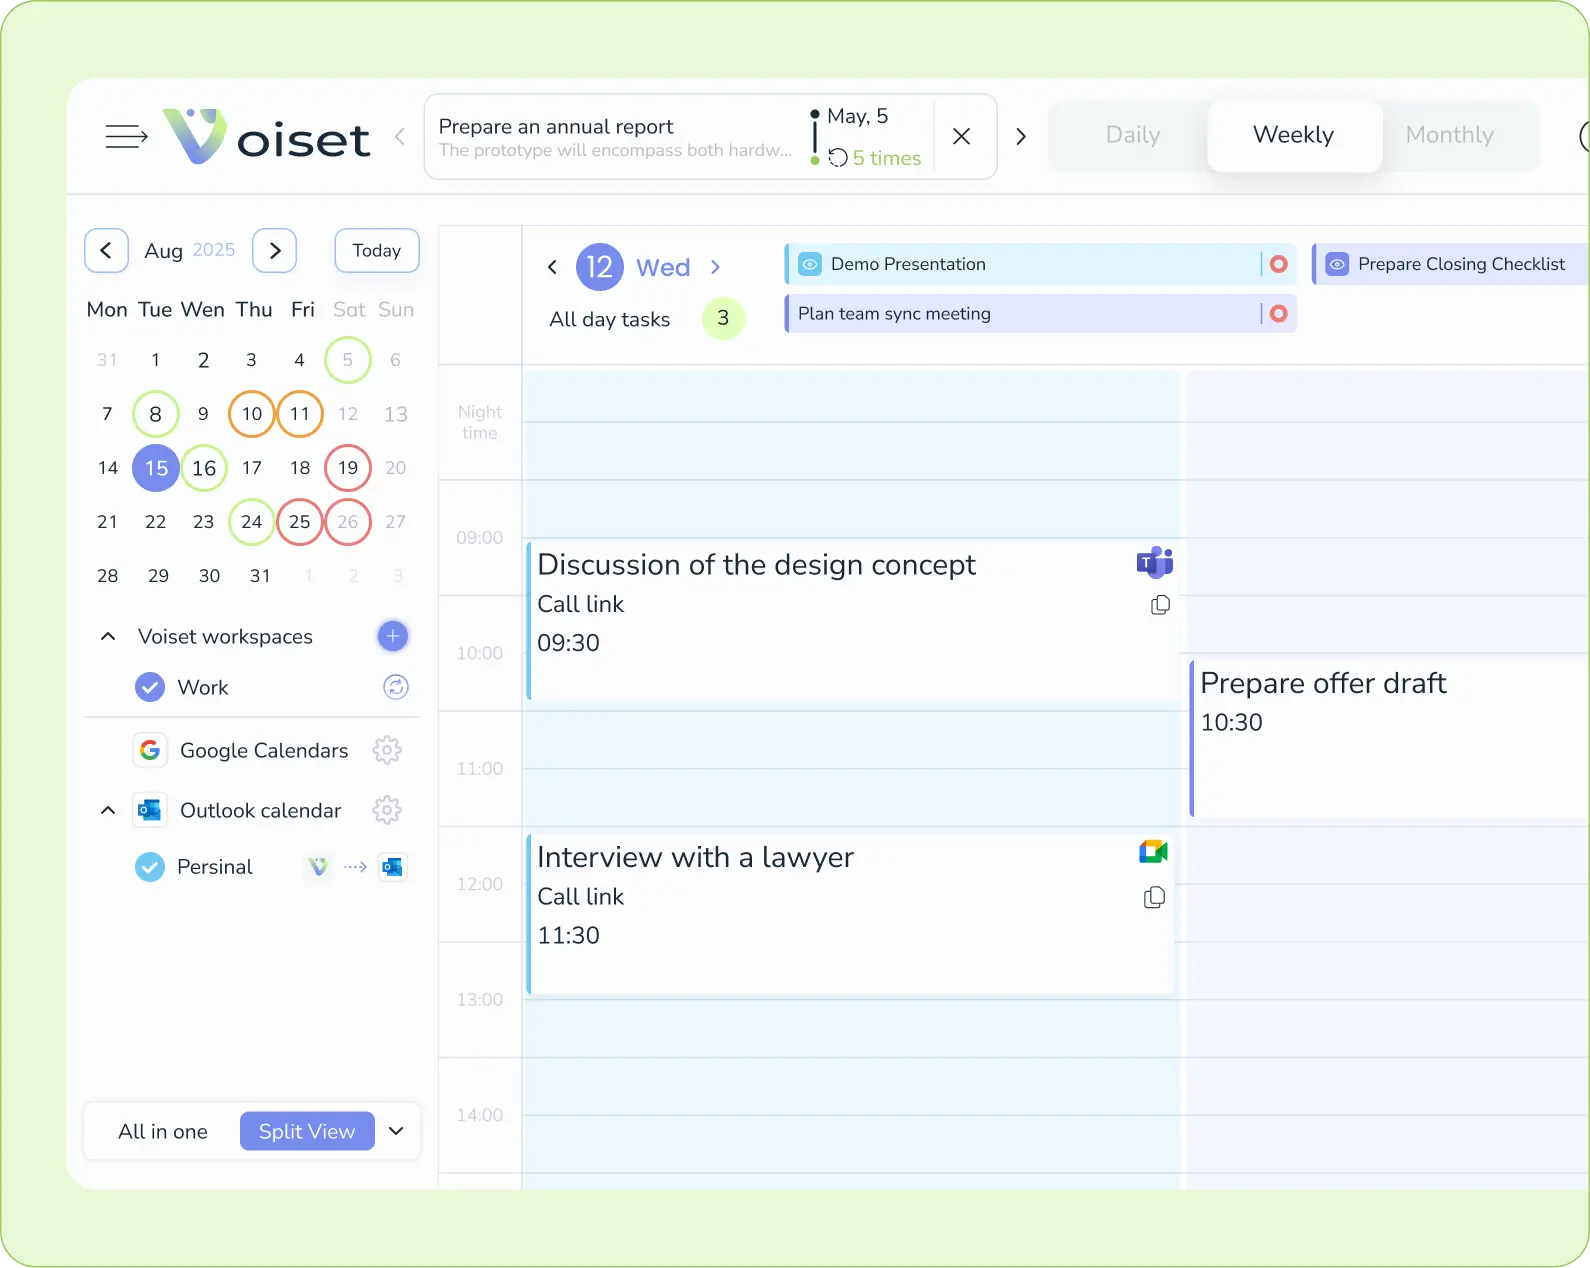
Task: Click the Night time row label
Action: [x=480, y=422]
